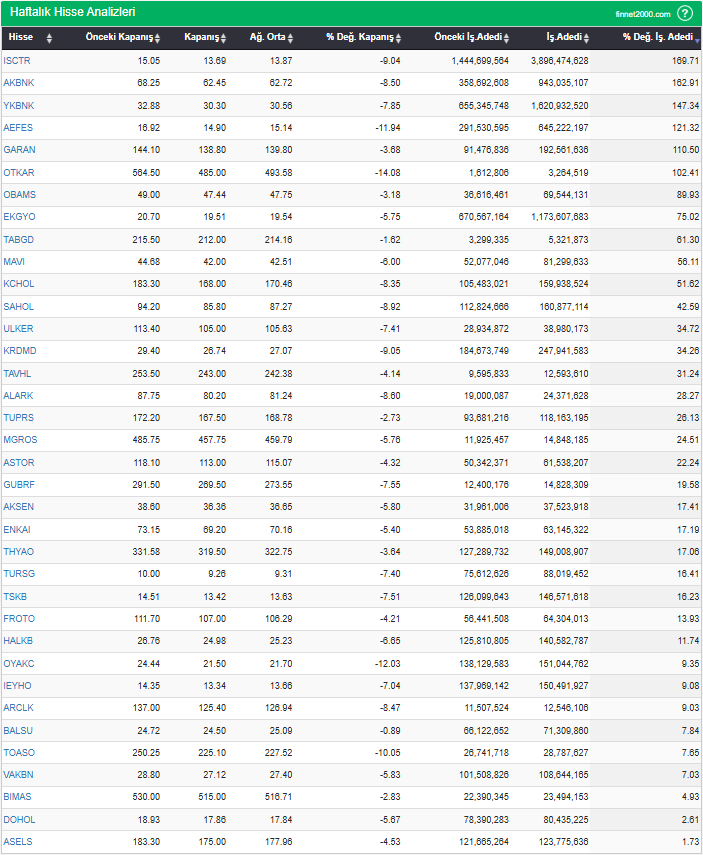Open the BIMAS stock link
The height and width of the screenshot is (855, 703).
click(18, 797)
